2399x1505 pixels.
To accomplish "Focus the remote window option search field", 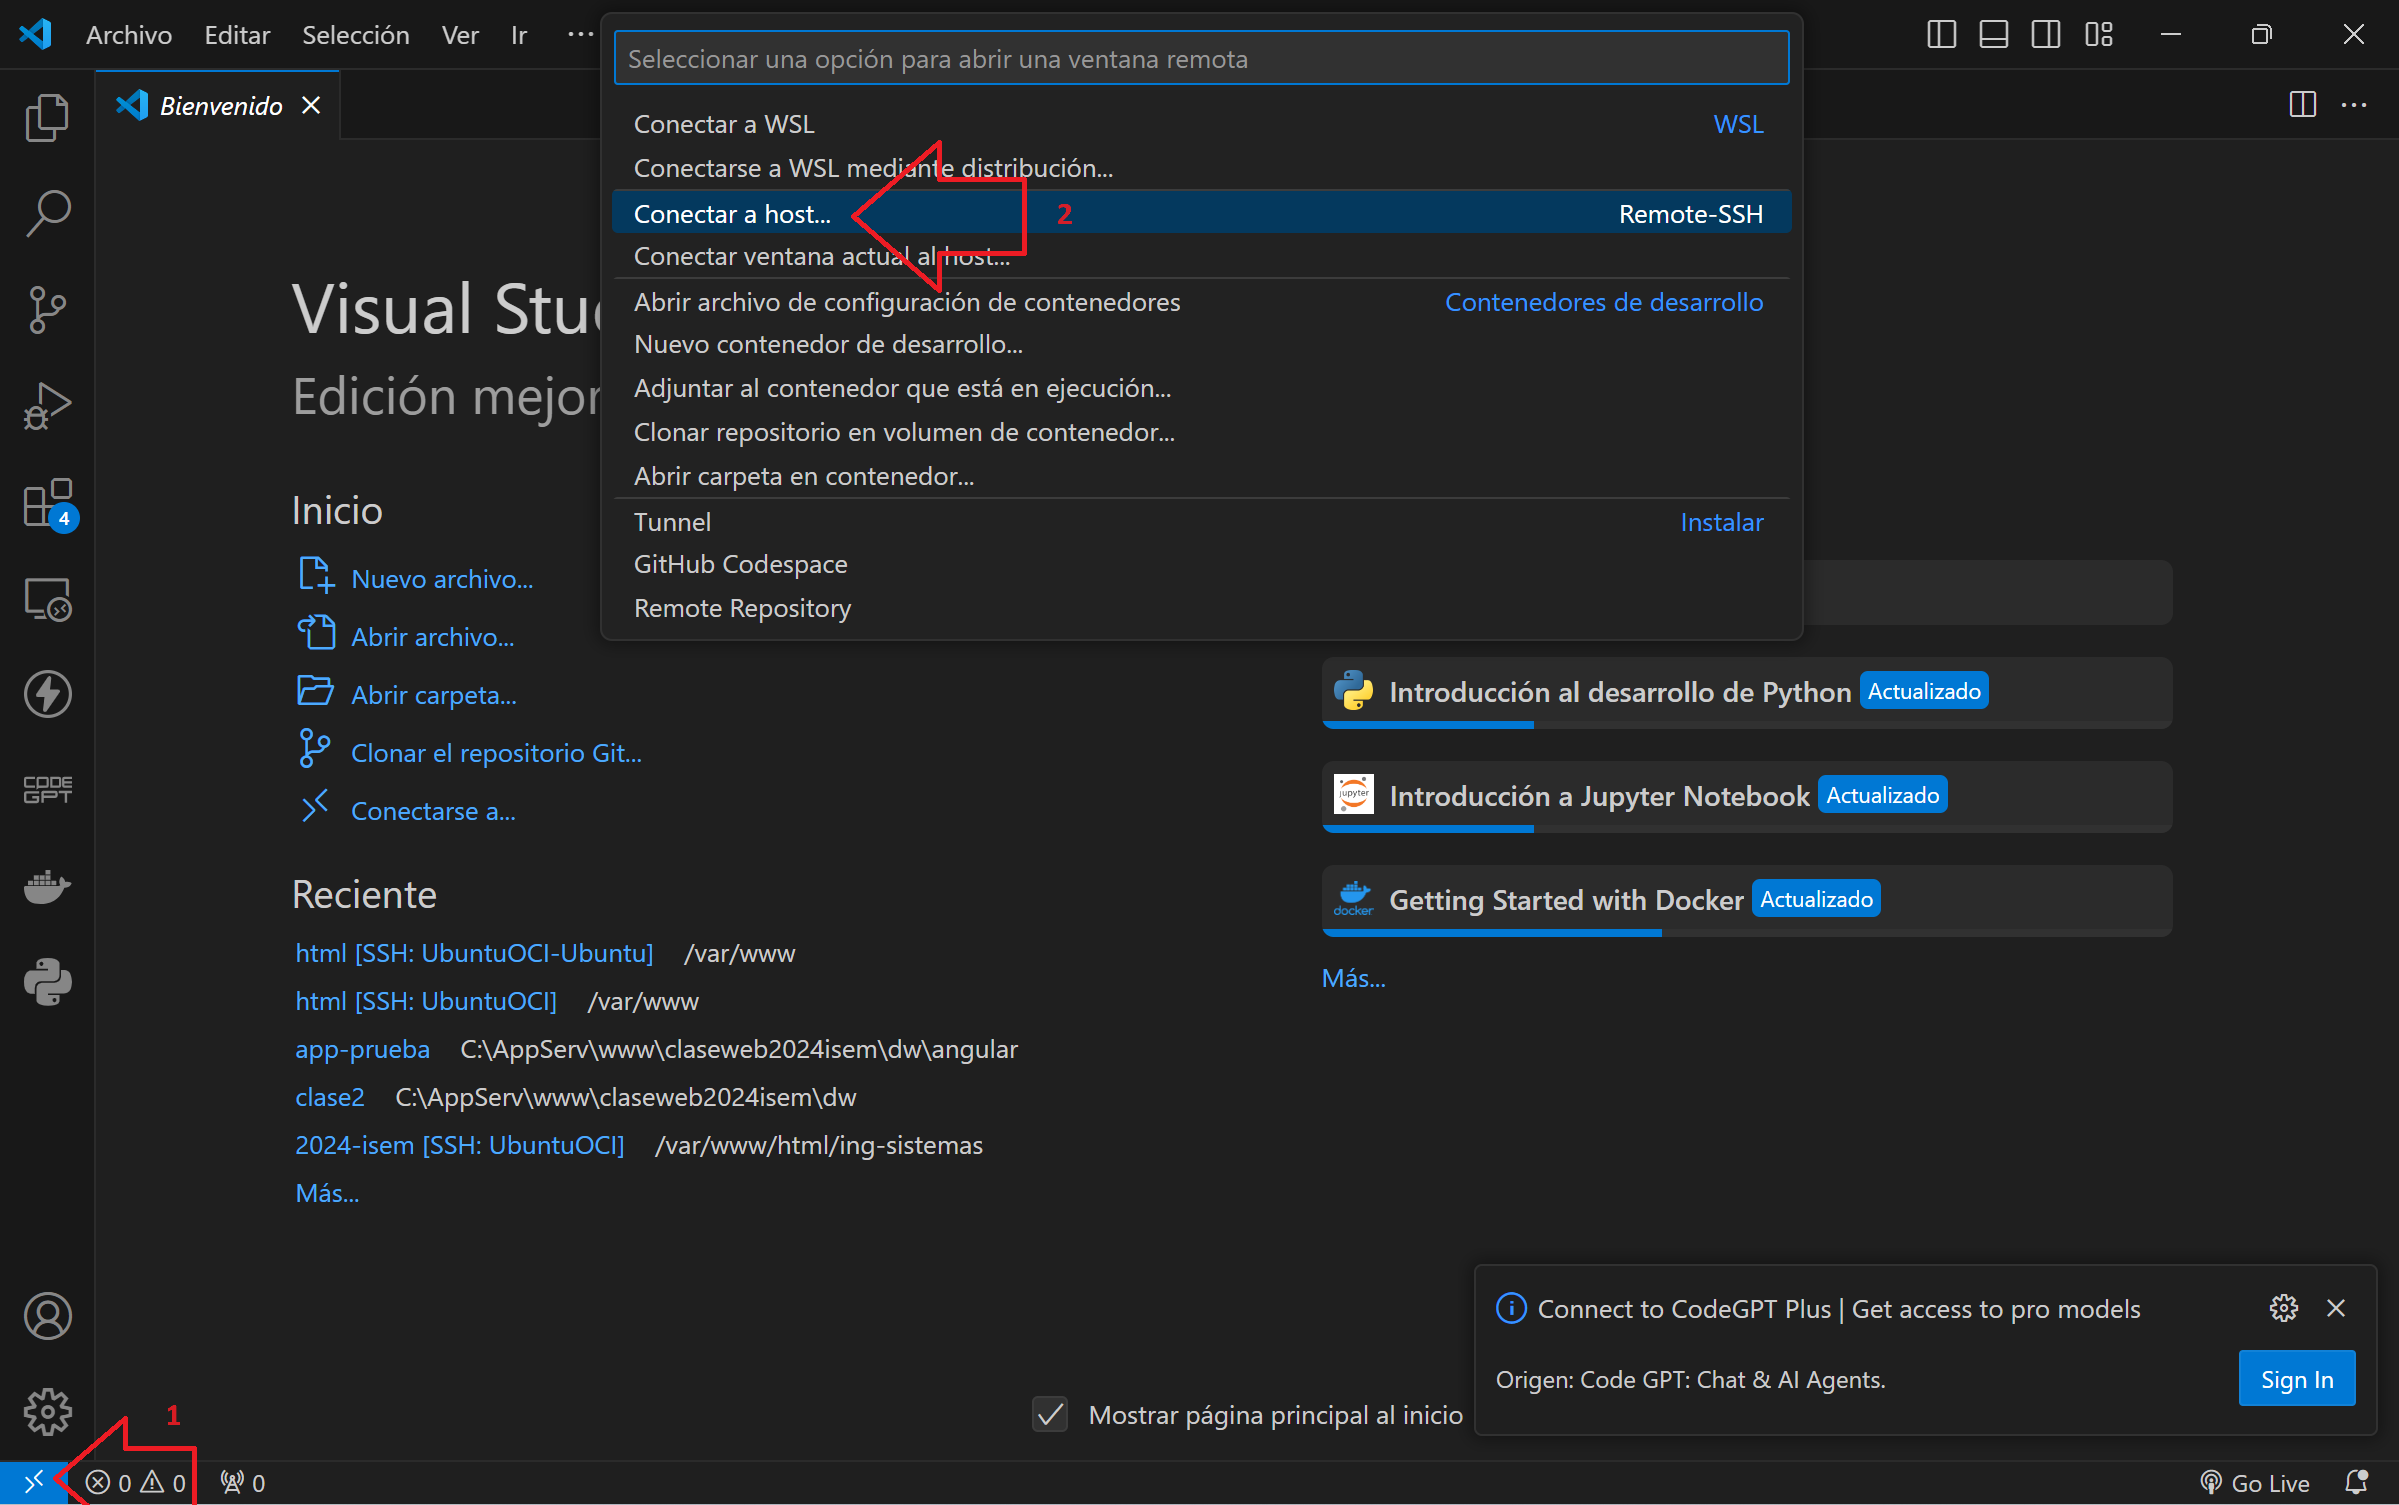I will 1200,58.
